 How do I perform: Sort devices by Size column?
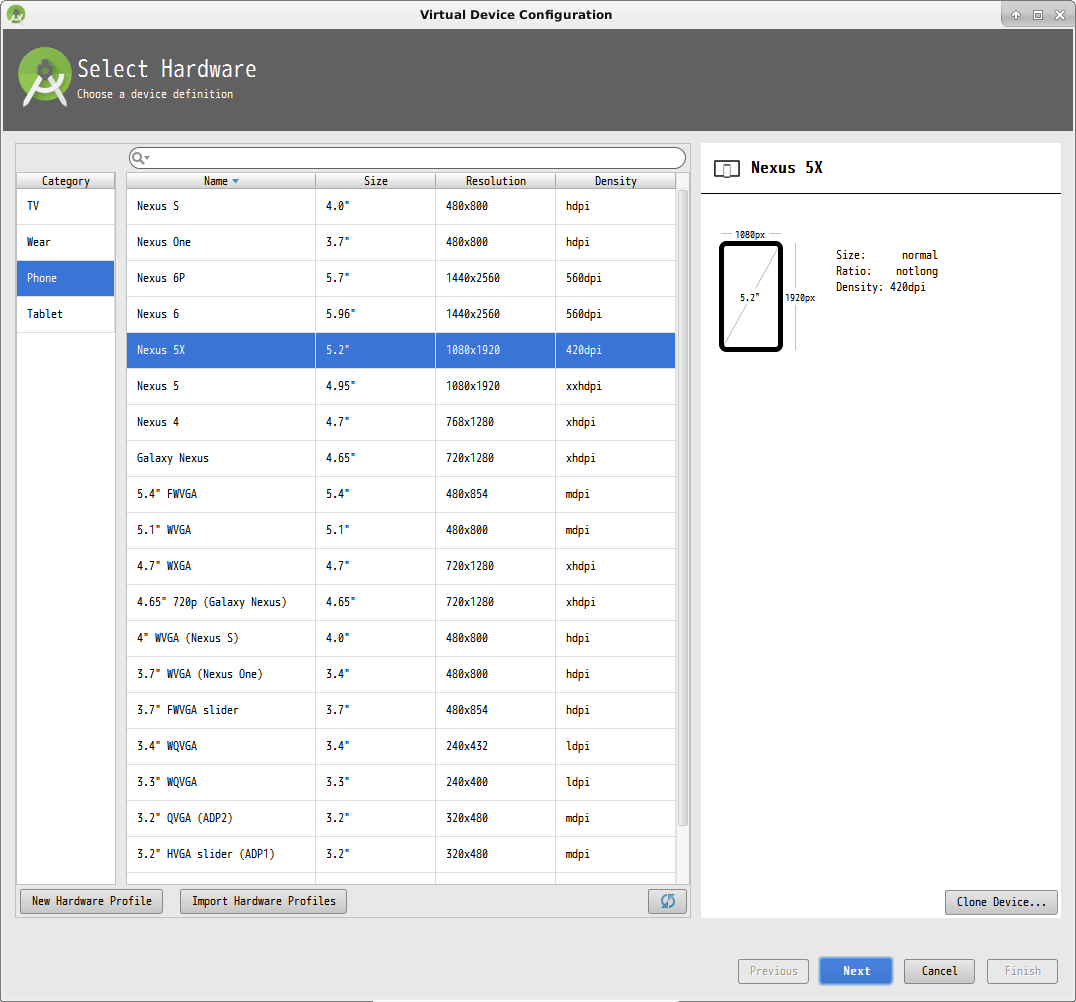pyautogui.click(x=375, y=181)
